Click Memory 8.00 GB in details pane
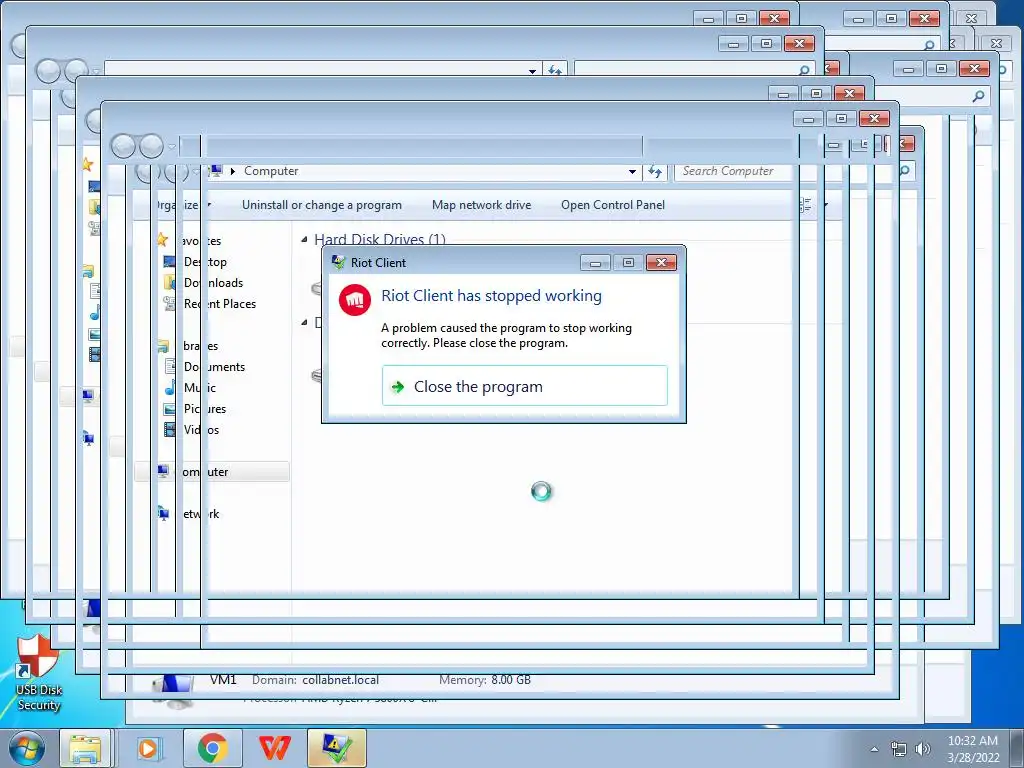The width and height of the screenshot is (1024, 768). [485, 680]
